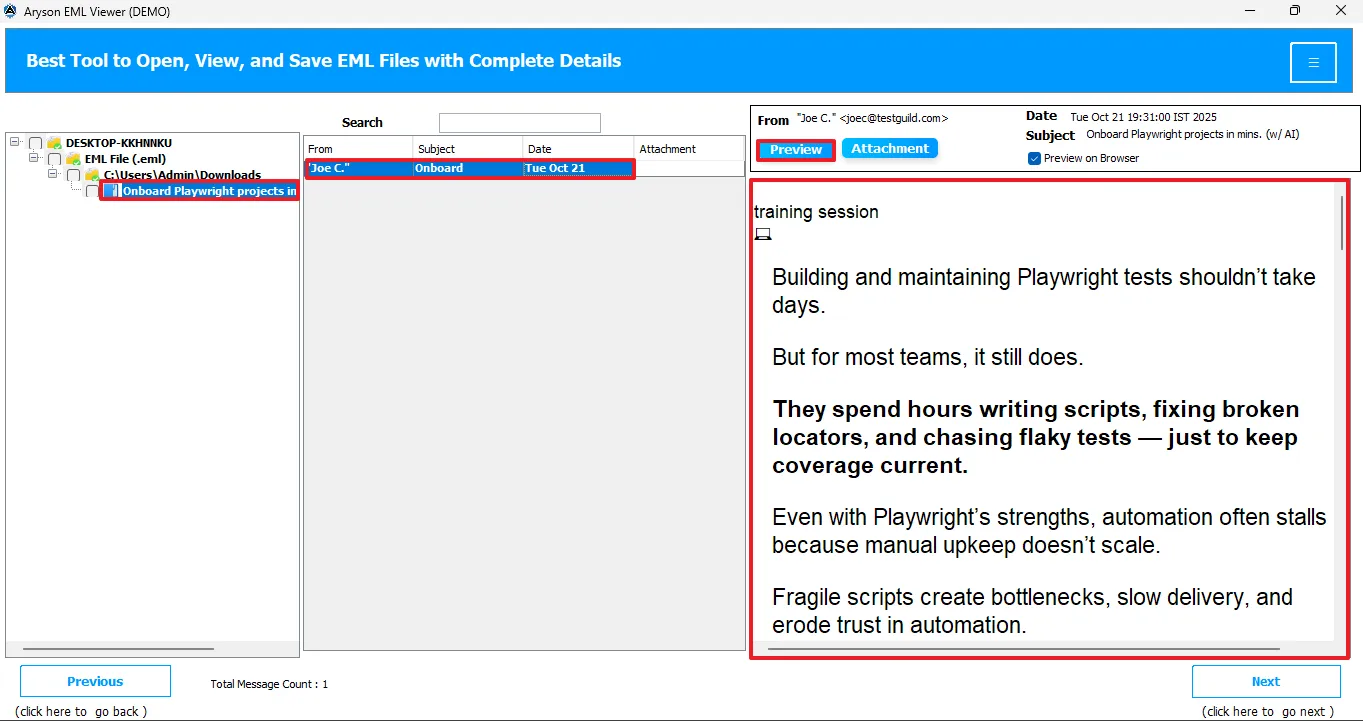Click the DESKTOP-KKHNNKU folder icon
1363x721 pixels.
(54, 143)
